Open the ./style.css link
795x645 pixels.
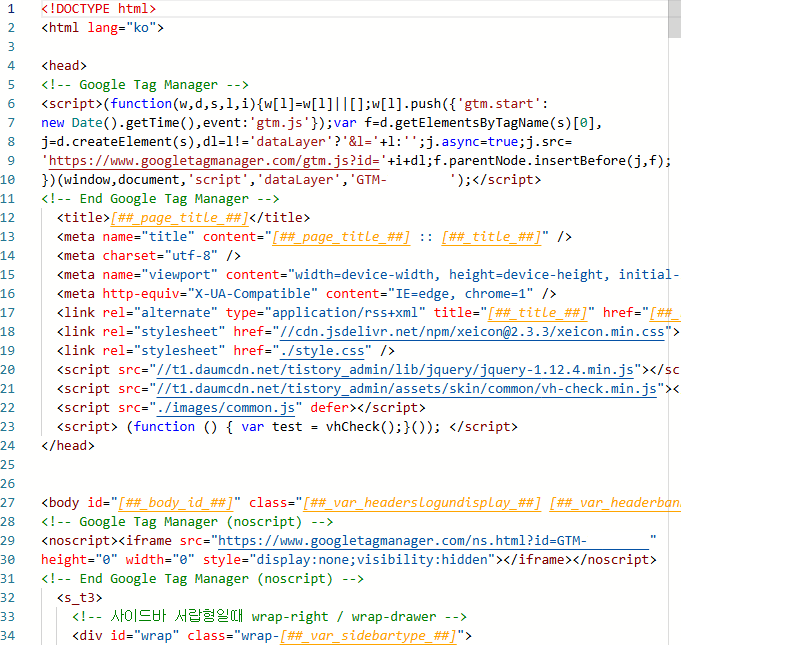click(322, 351)
